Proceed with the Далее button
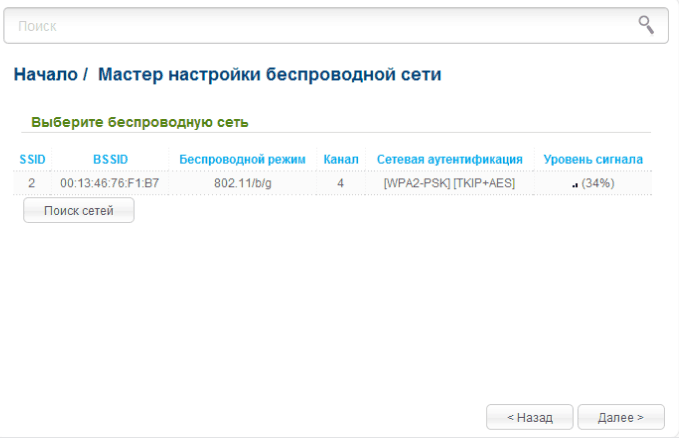 point(621,417)
